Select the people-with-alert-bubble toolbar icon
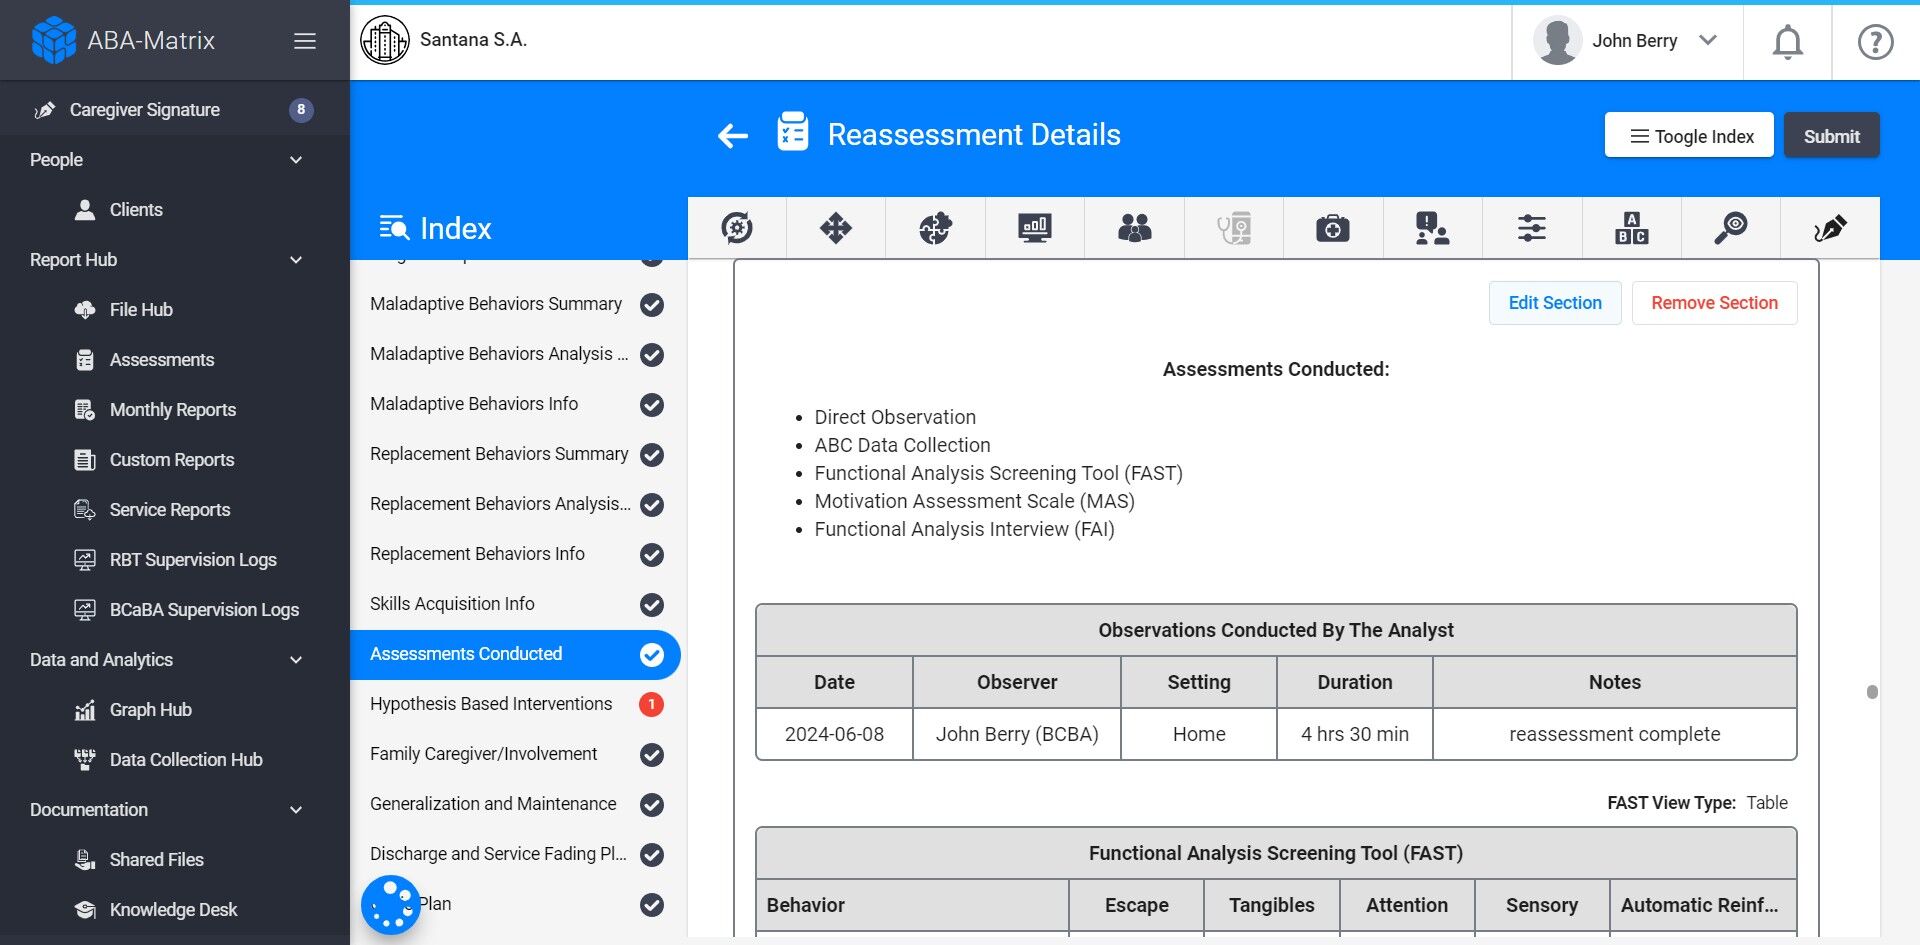The image size is (1920, 945). pos(1432,228)
